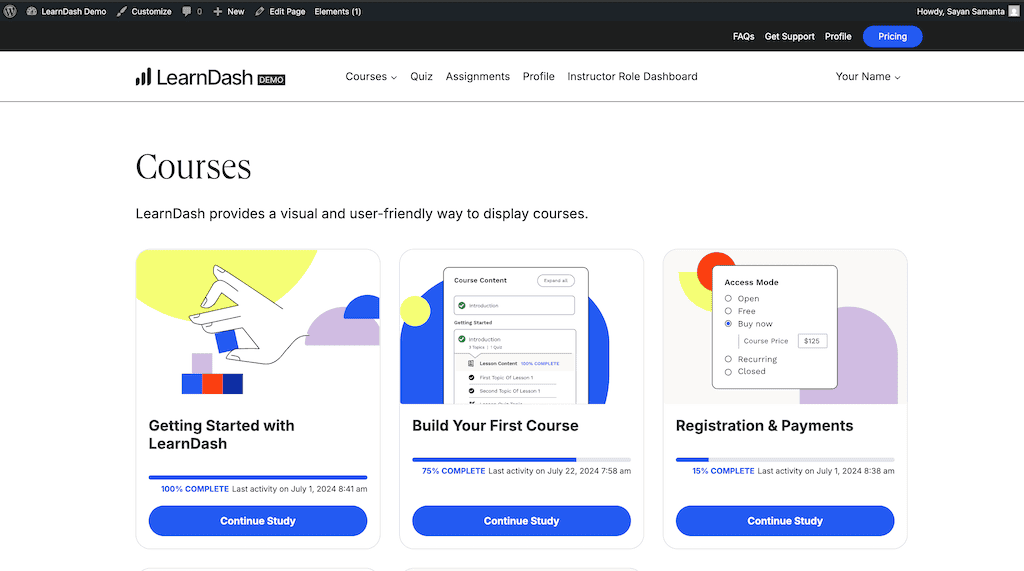The width and height of the screenshot is (1024, 571).
Task: Click 'Last activity on July 1, 2024 8:41 am'
Action: pyautogui.click(x=300, y=489)
